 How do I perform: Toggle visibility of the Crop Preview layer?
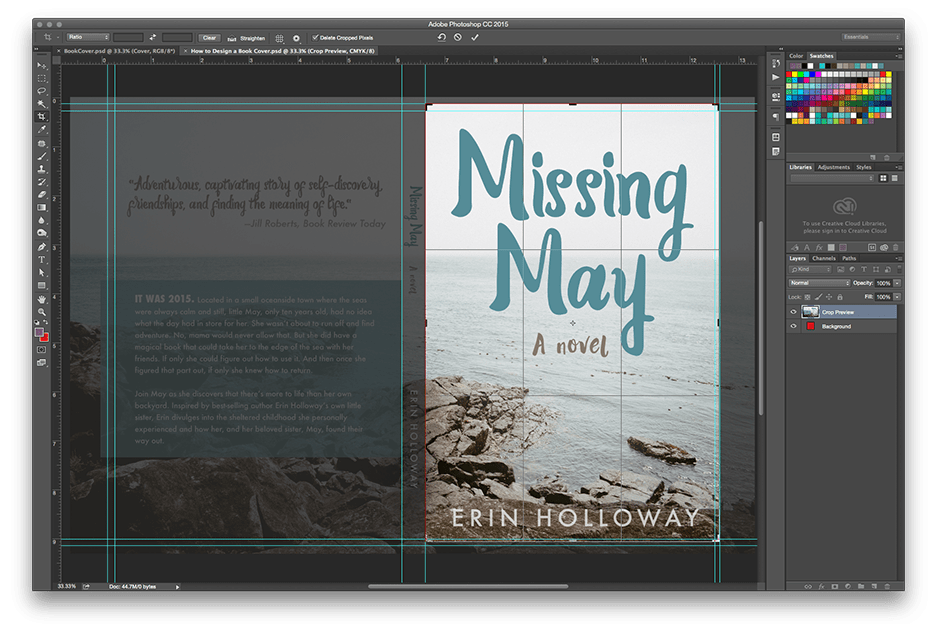point(793,312)
